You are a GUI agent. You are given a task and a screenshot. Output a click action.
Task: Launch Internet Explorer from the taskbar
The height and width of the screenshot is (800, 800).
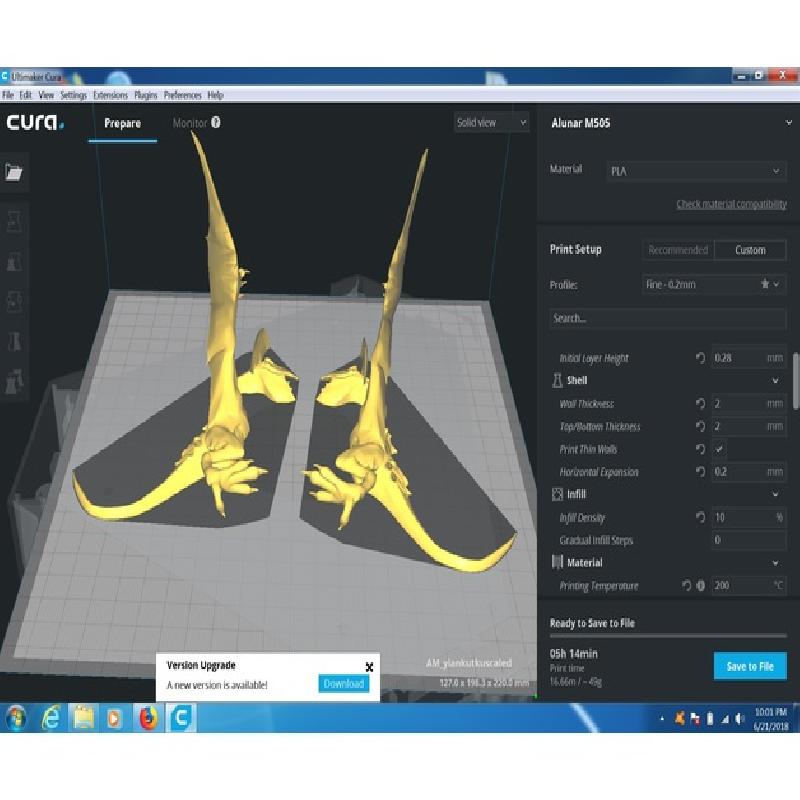tap(51, 718)
